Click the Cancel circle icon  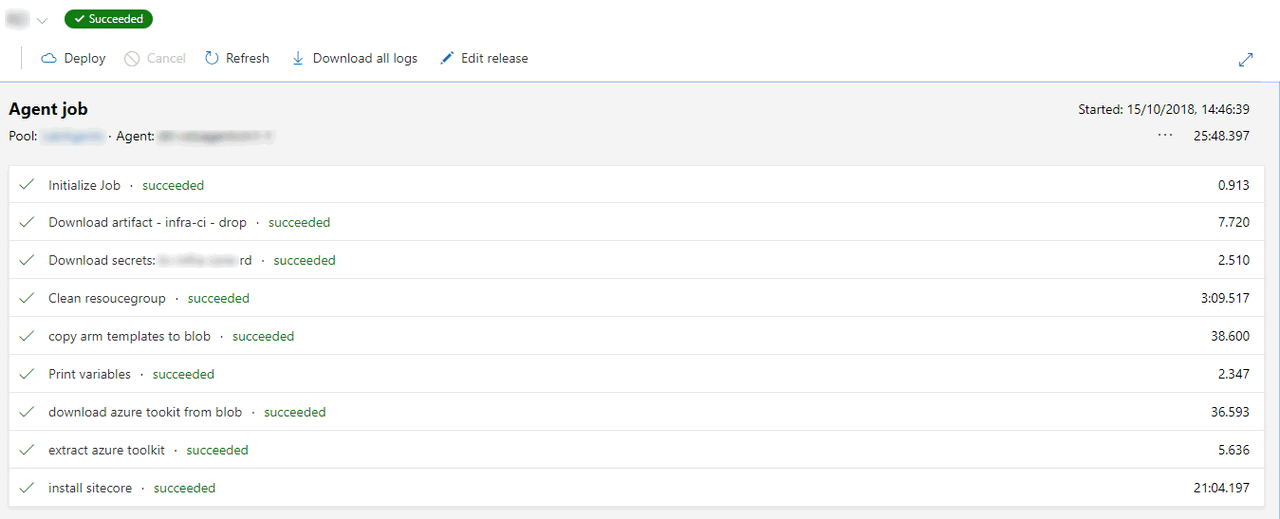click(x=132, y=59)
